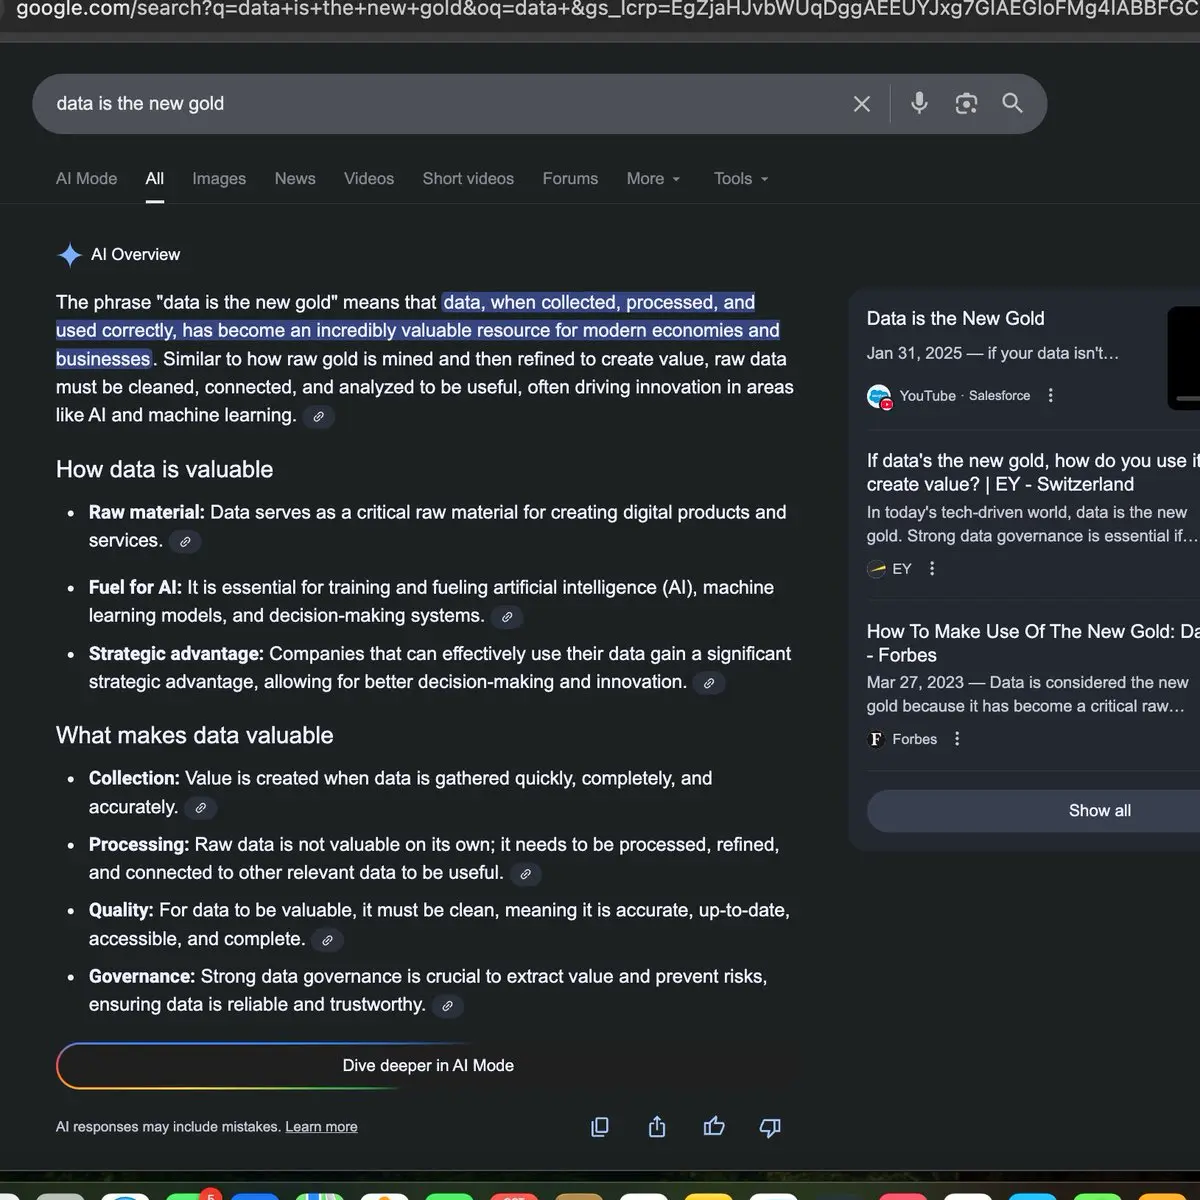This screenshot has width=1200, height=1200.
Task: Clear the search box with the X icon
Action: point(862,104)
